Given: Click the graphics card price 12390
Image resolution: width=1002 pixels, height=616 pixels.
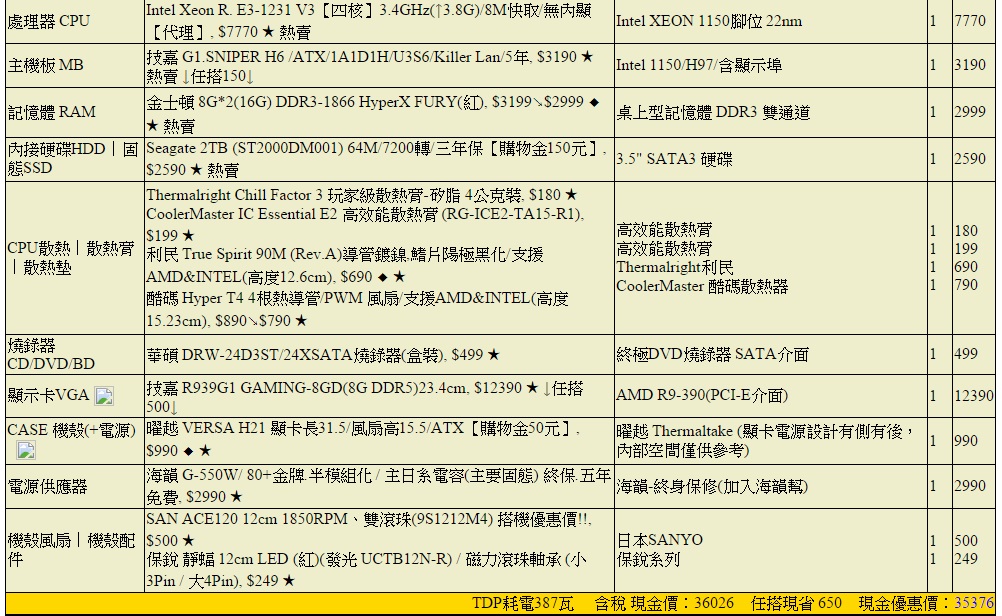Looking at the screenshot, I should [974, 396].
